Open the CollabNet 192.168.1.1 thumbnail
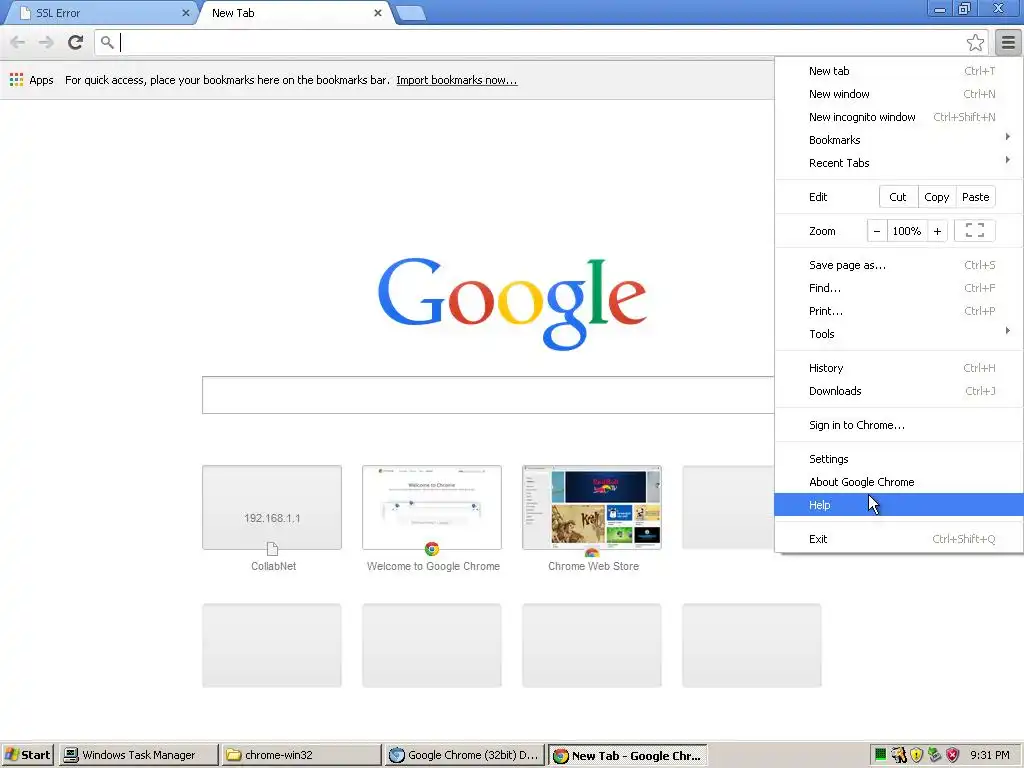Screen dimensions: 1024x768 pos(272,507)
